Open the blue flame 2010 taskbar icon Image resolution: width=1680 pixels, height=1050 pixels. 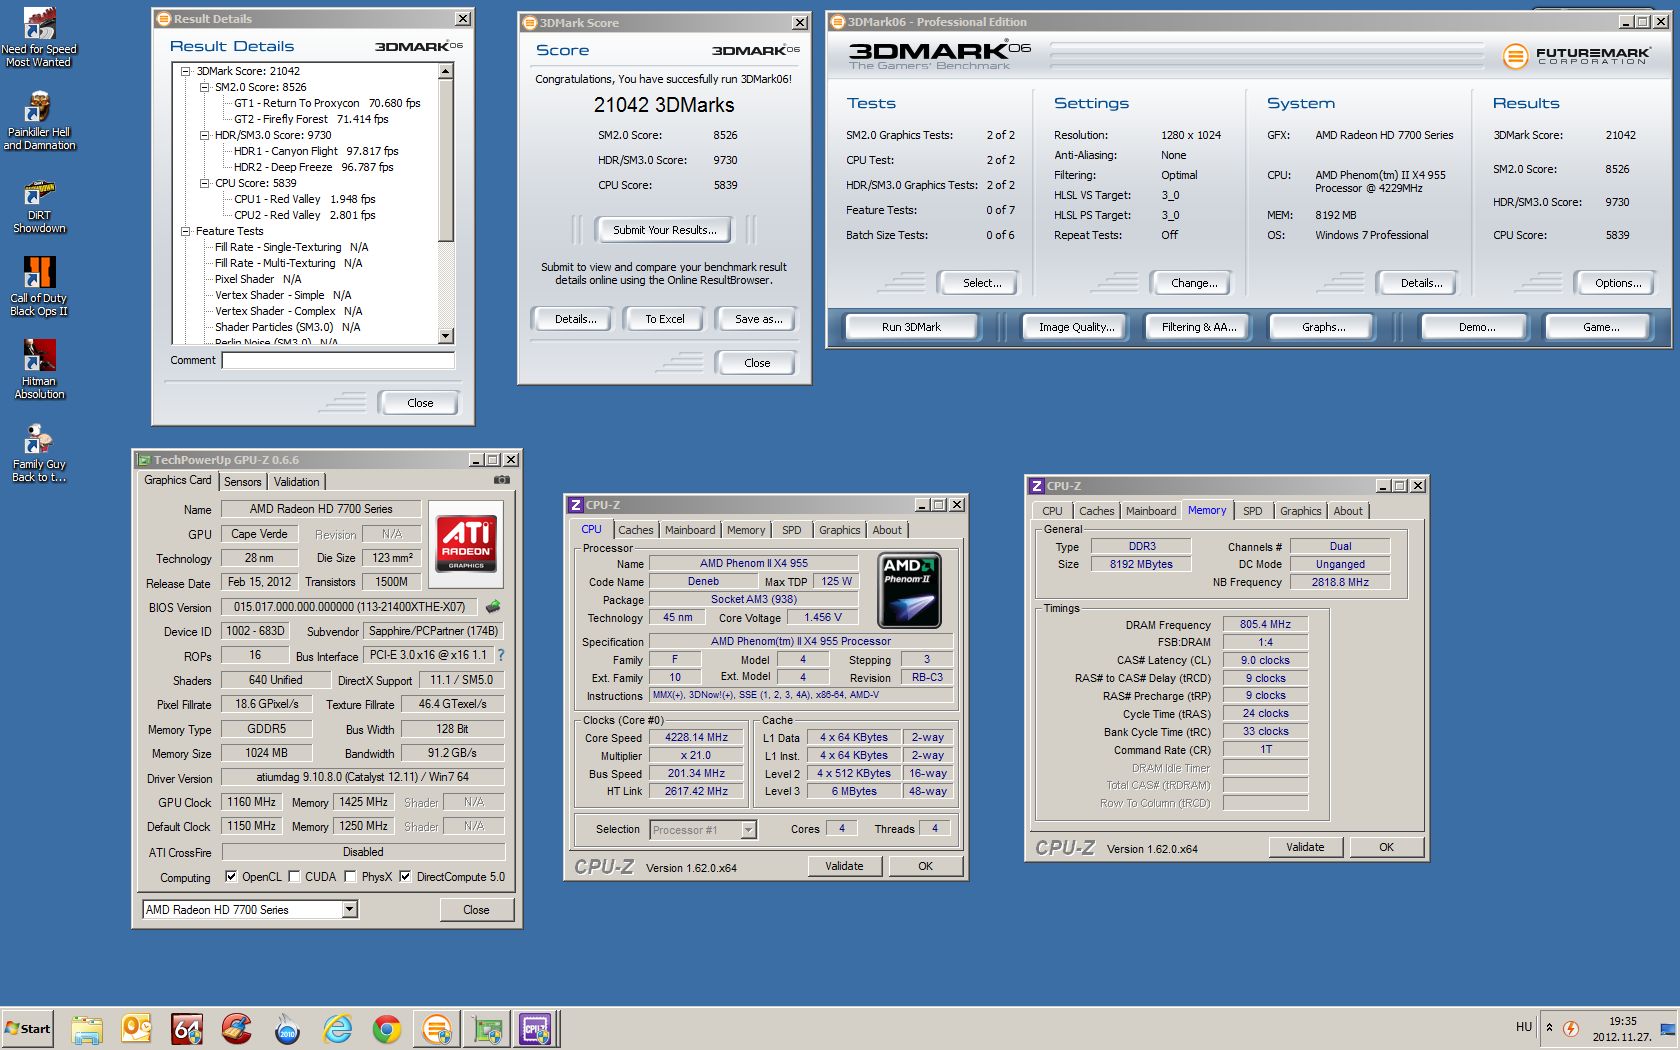287,1028
